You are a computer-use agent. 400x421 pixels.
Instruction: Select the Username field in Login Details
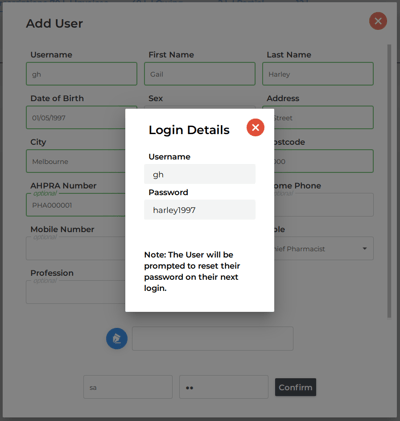pos(200,174)
